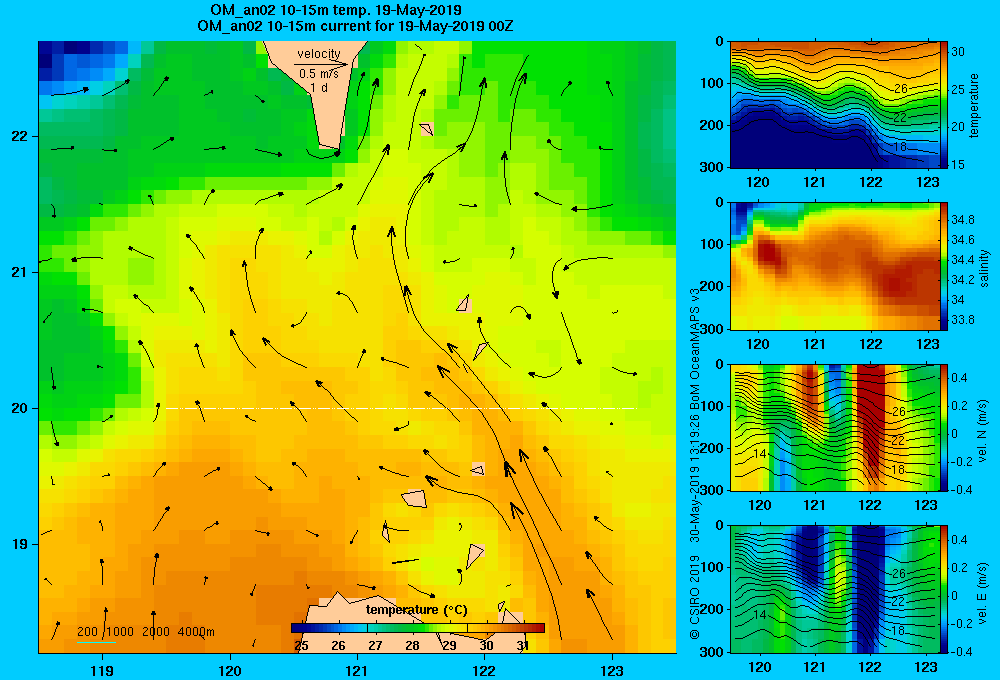Click the 'temperature (°C)' colorbar label
This screenshot has height=680, width=1000.
click(x=417, y=610)
